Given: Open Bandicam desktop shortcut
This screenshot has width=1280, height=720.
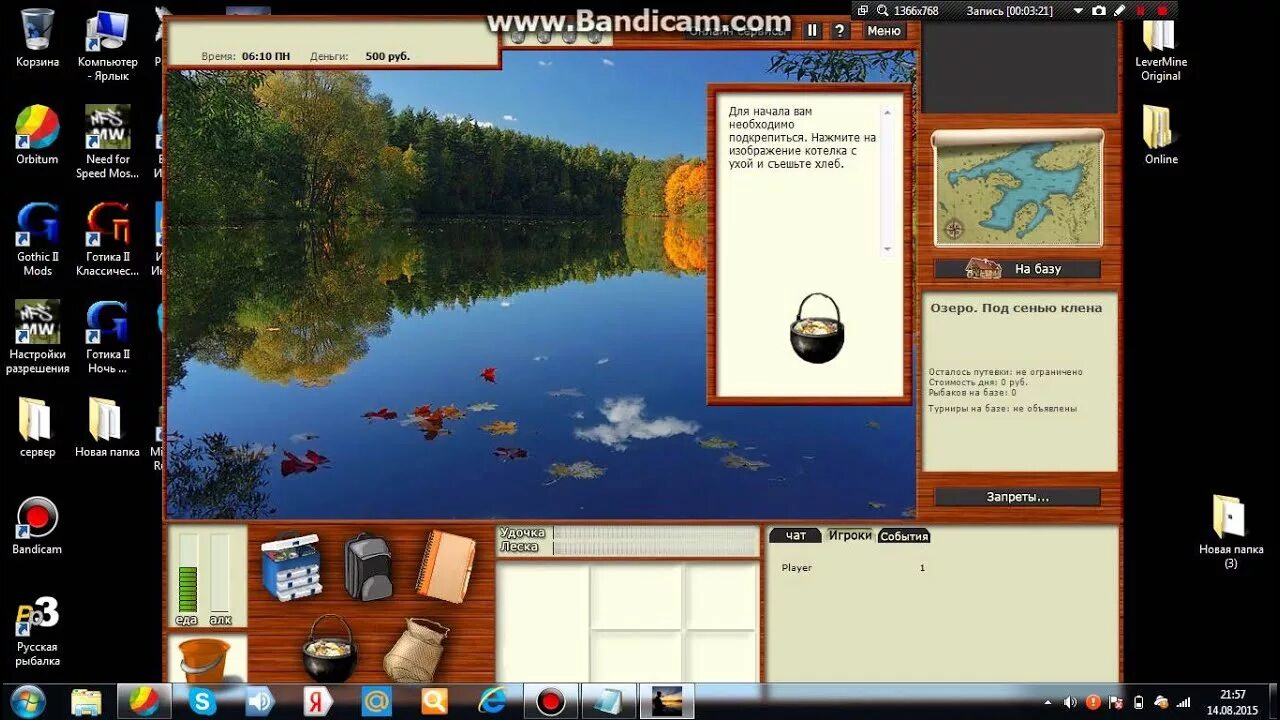Looking at the screenshot, I should coord(37,525).
